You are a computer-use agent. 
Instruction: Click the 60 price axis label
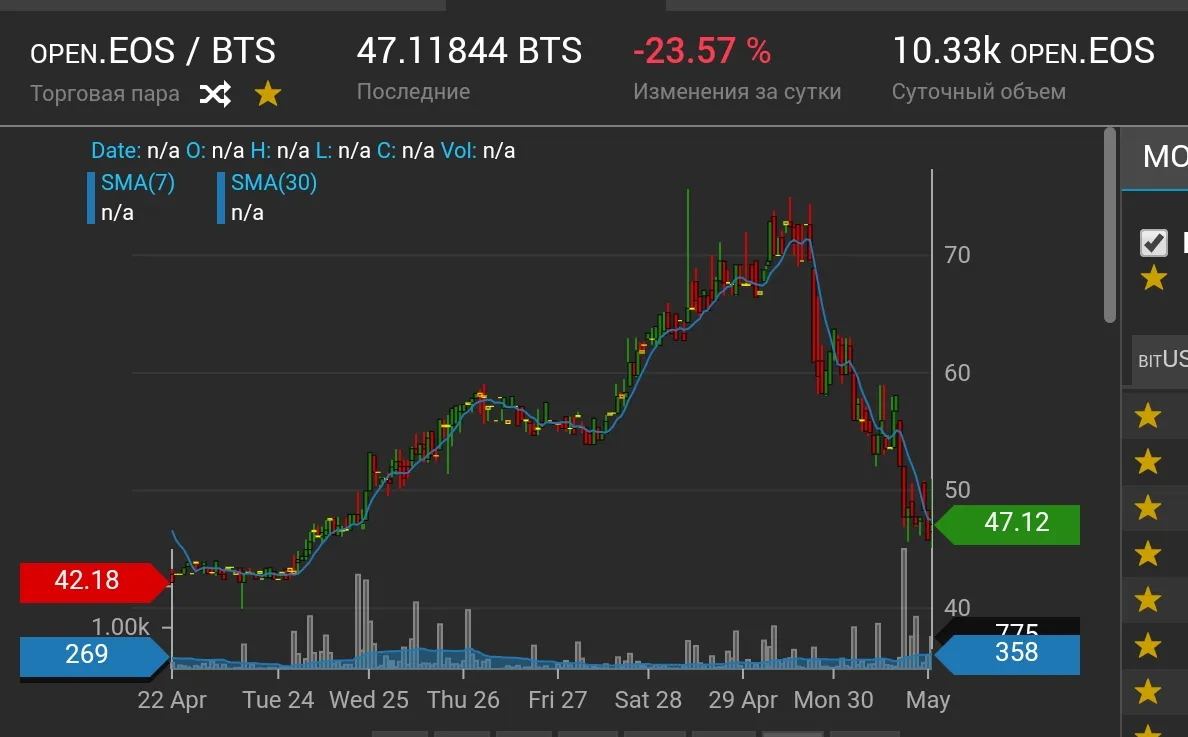tap(957, 373)
